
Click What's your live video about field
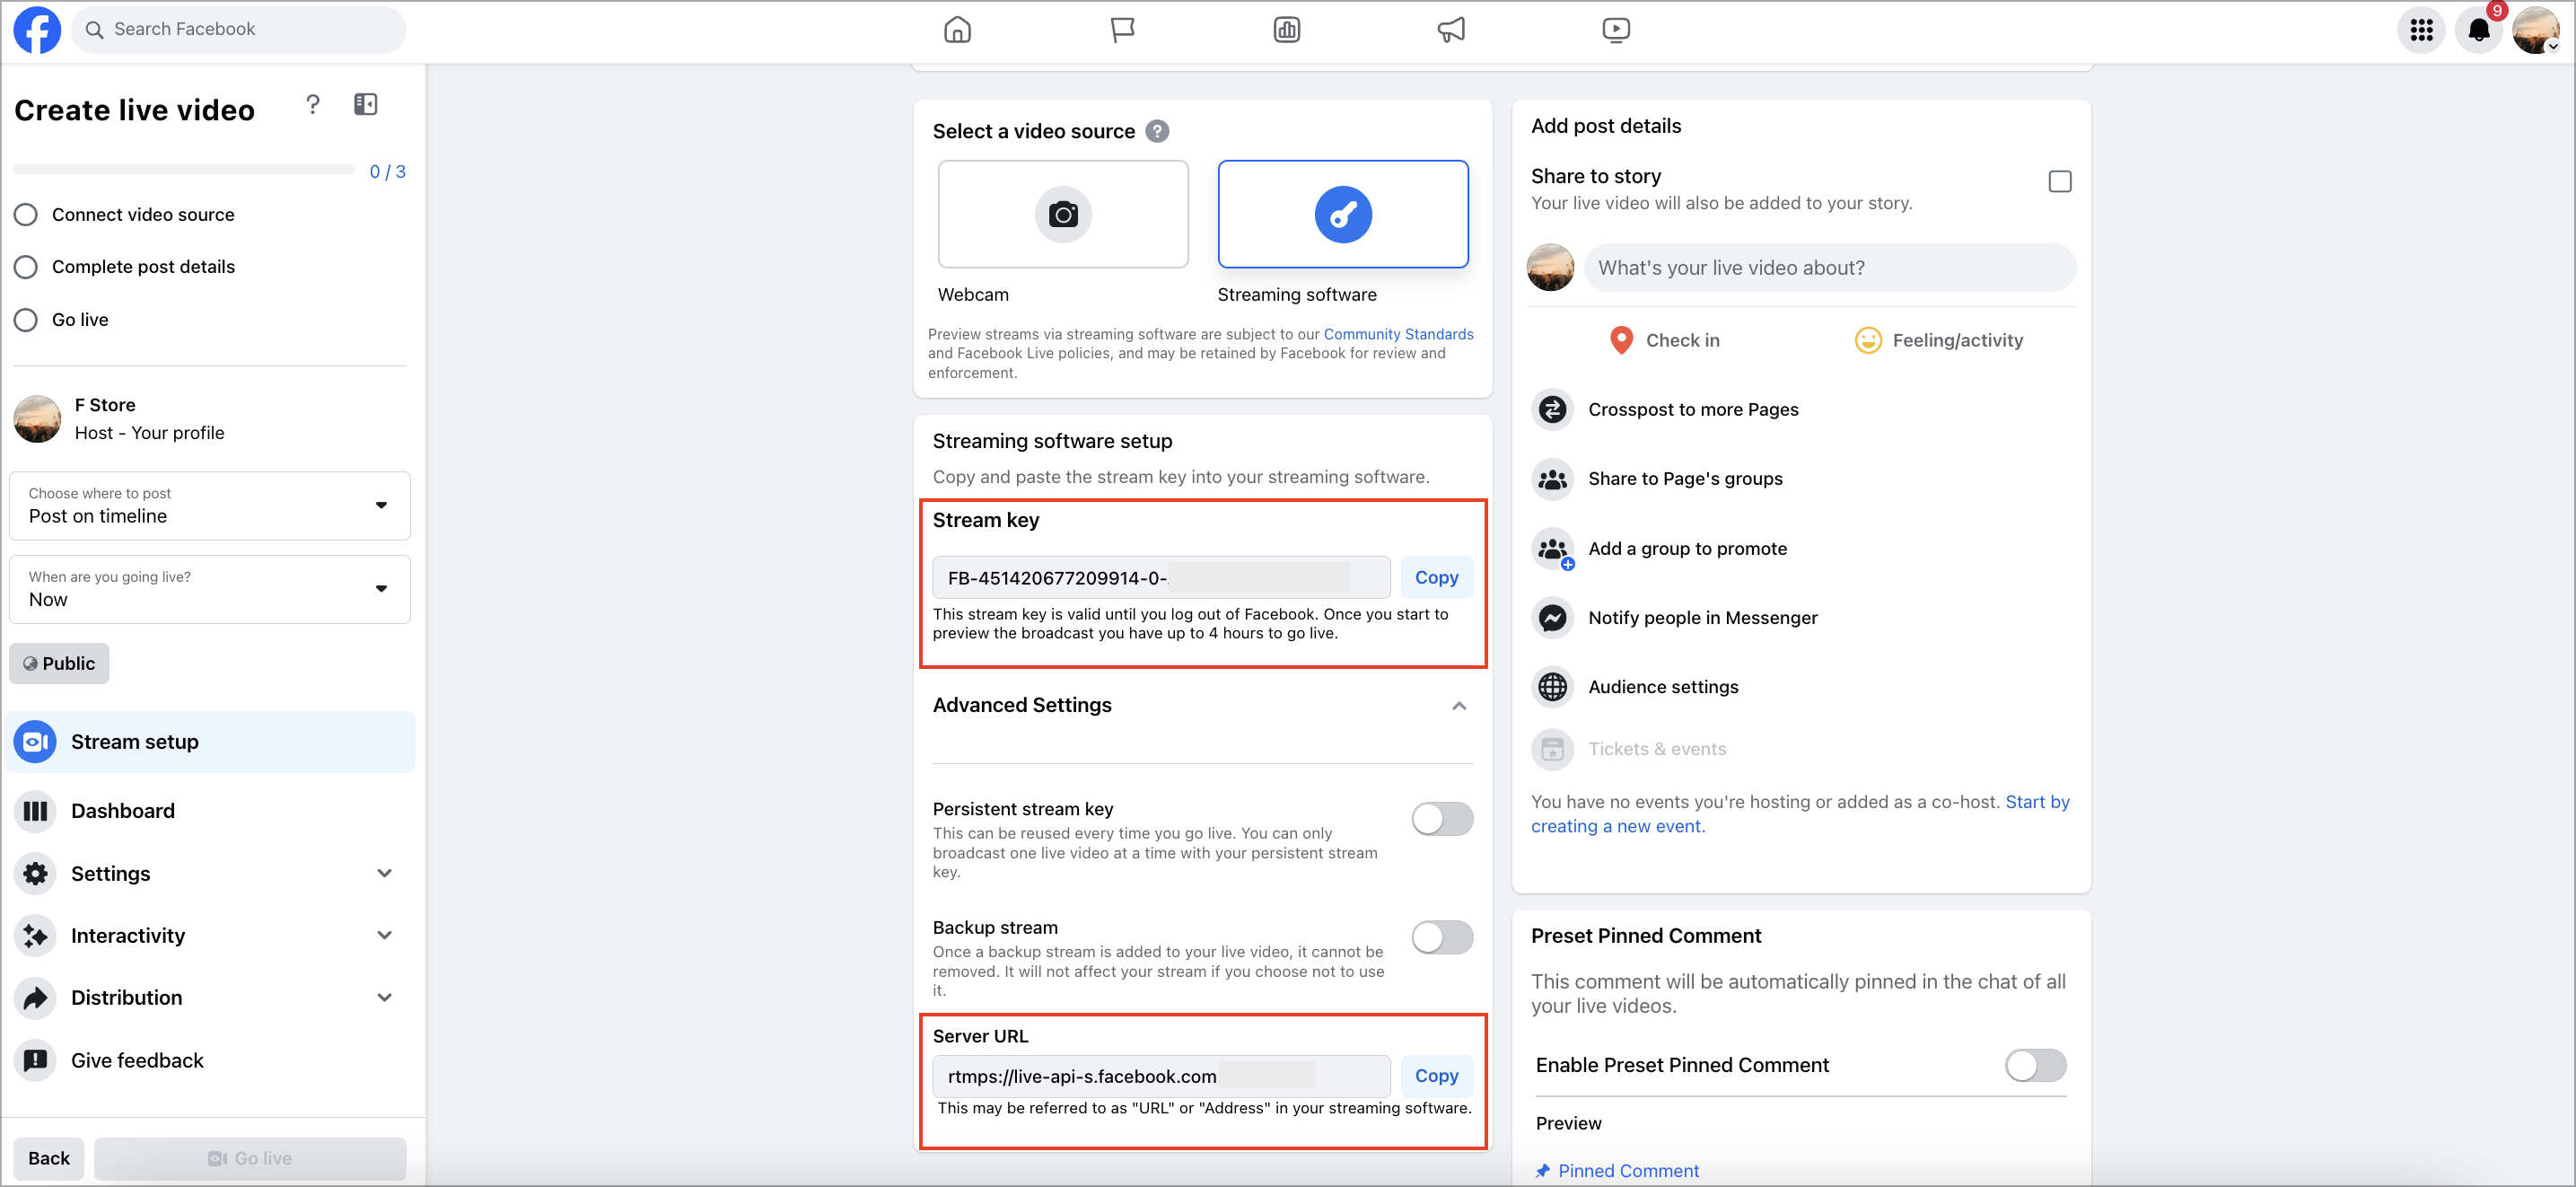pos(1829,268)
